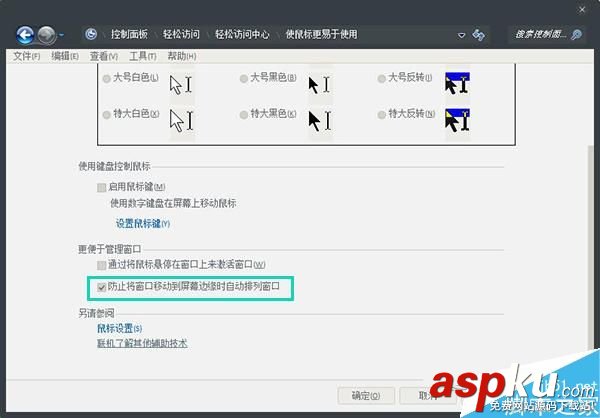Open 联机了解其他辅助技术 link
The height and width of the screenshot is (418, 600).
click(142, 343)
